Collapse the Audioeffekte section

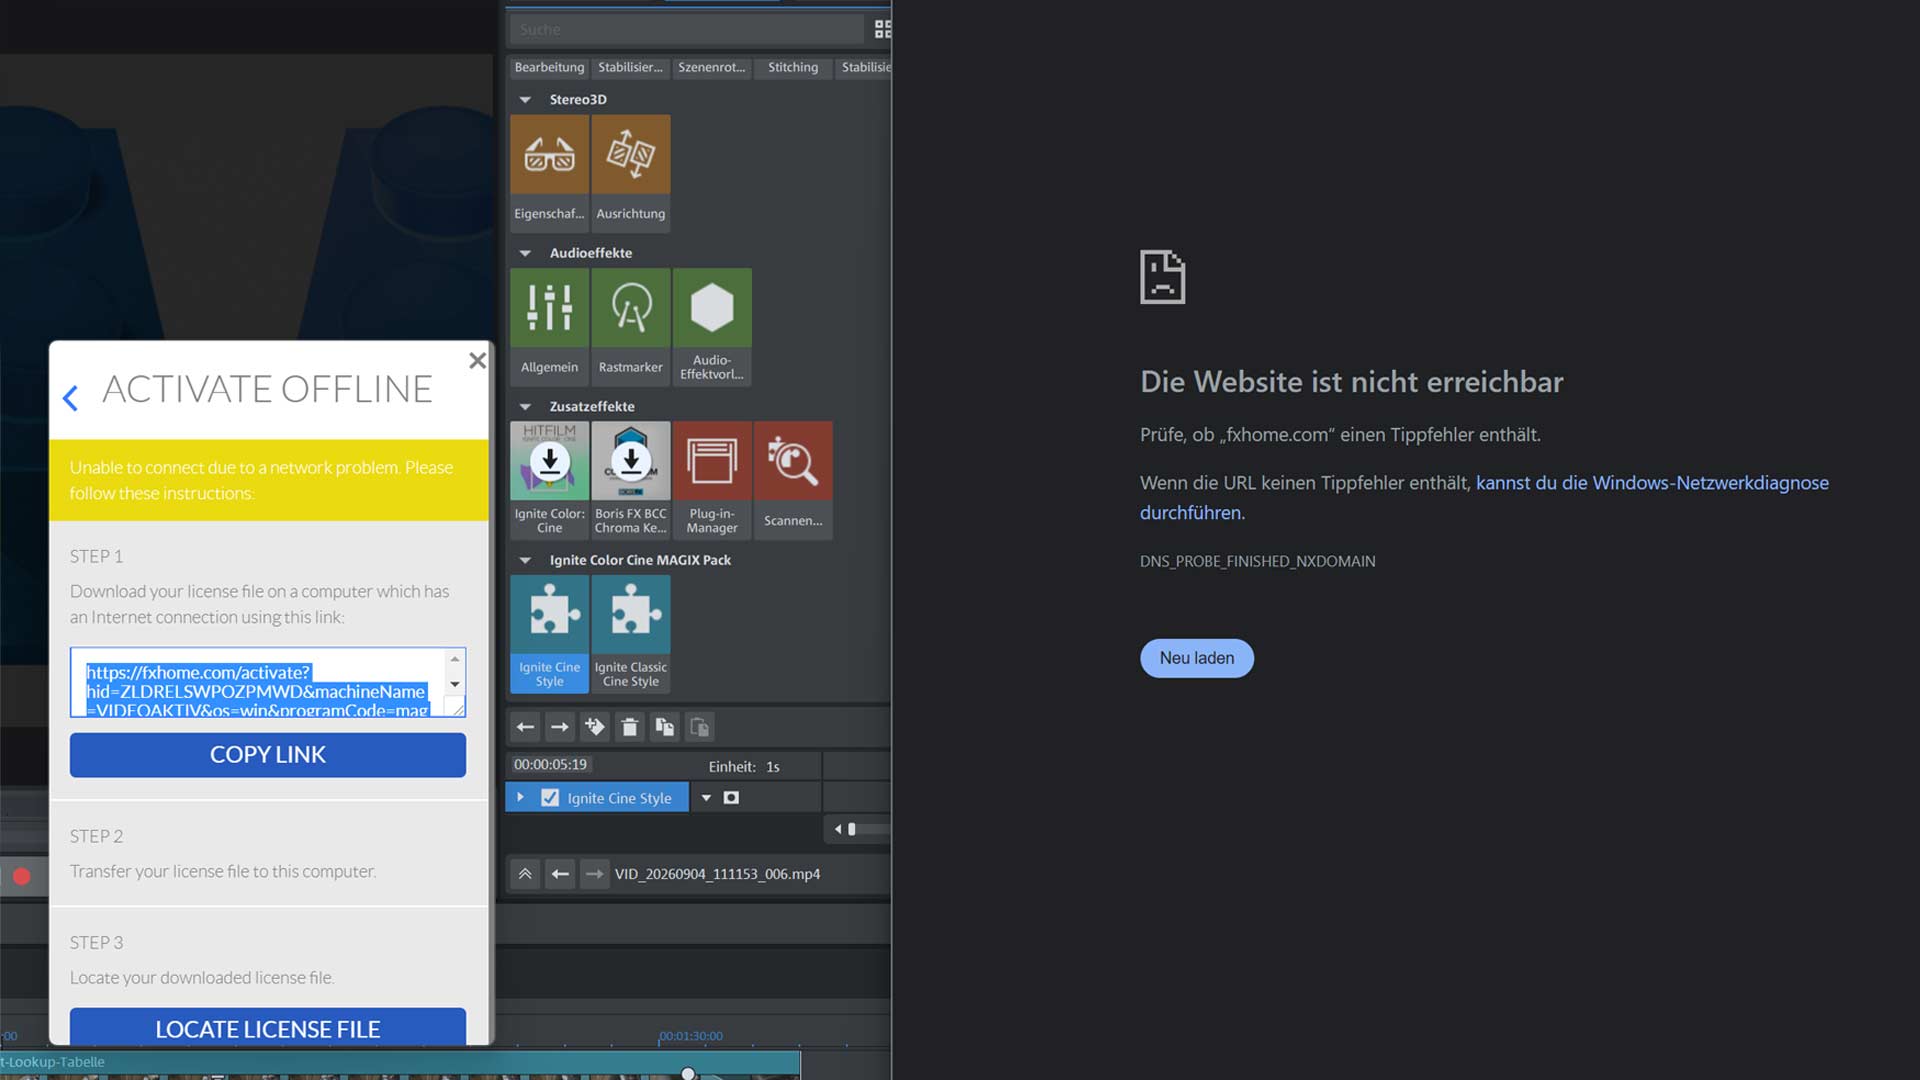click(x=525, y=253)
